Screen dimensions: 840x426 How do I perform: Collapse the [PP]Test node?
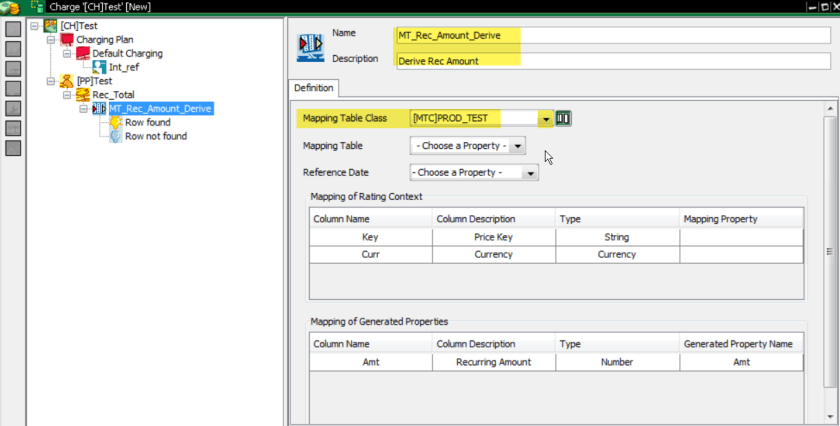pyautogui.click(x=51, y=81)
